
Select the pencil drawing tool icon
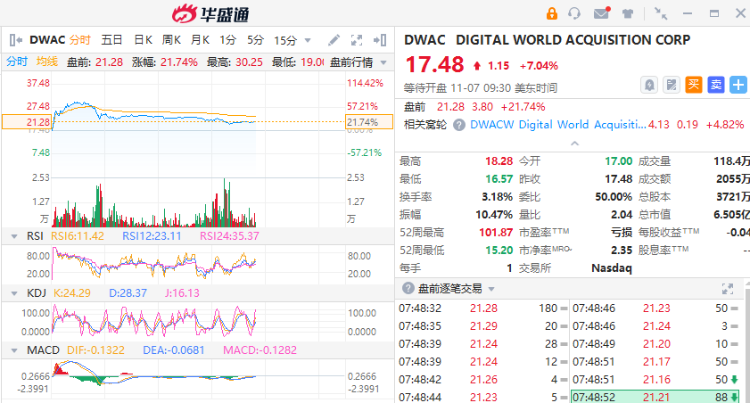(334, 40)
